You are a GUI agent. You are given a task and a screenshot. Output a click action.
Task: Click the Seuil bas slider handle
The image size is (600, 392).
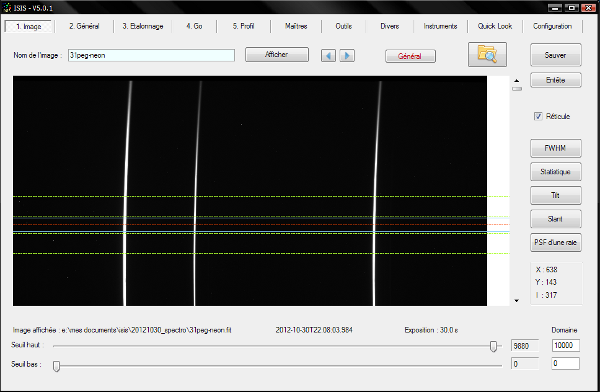[x=56, y=366]
